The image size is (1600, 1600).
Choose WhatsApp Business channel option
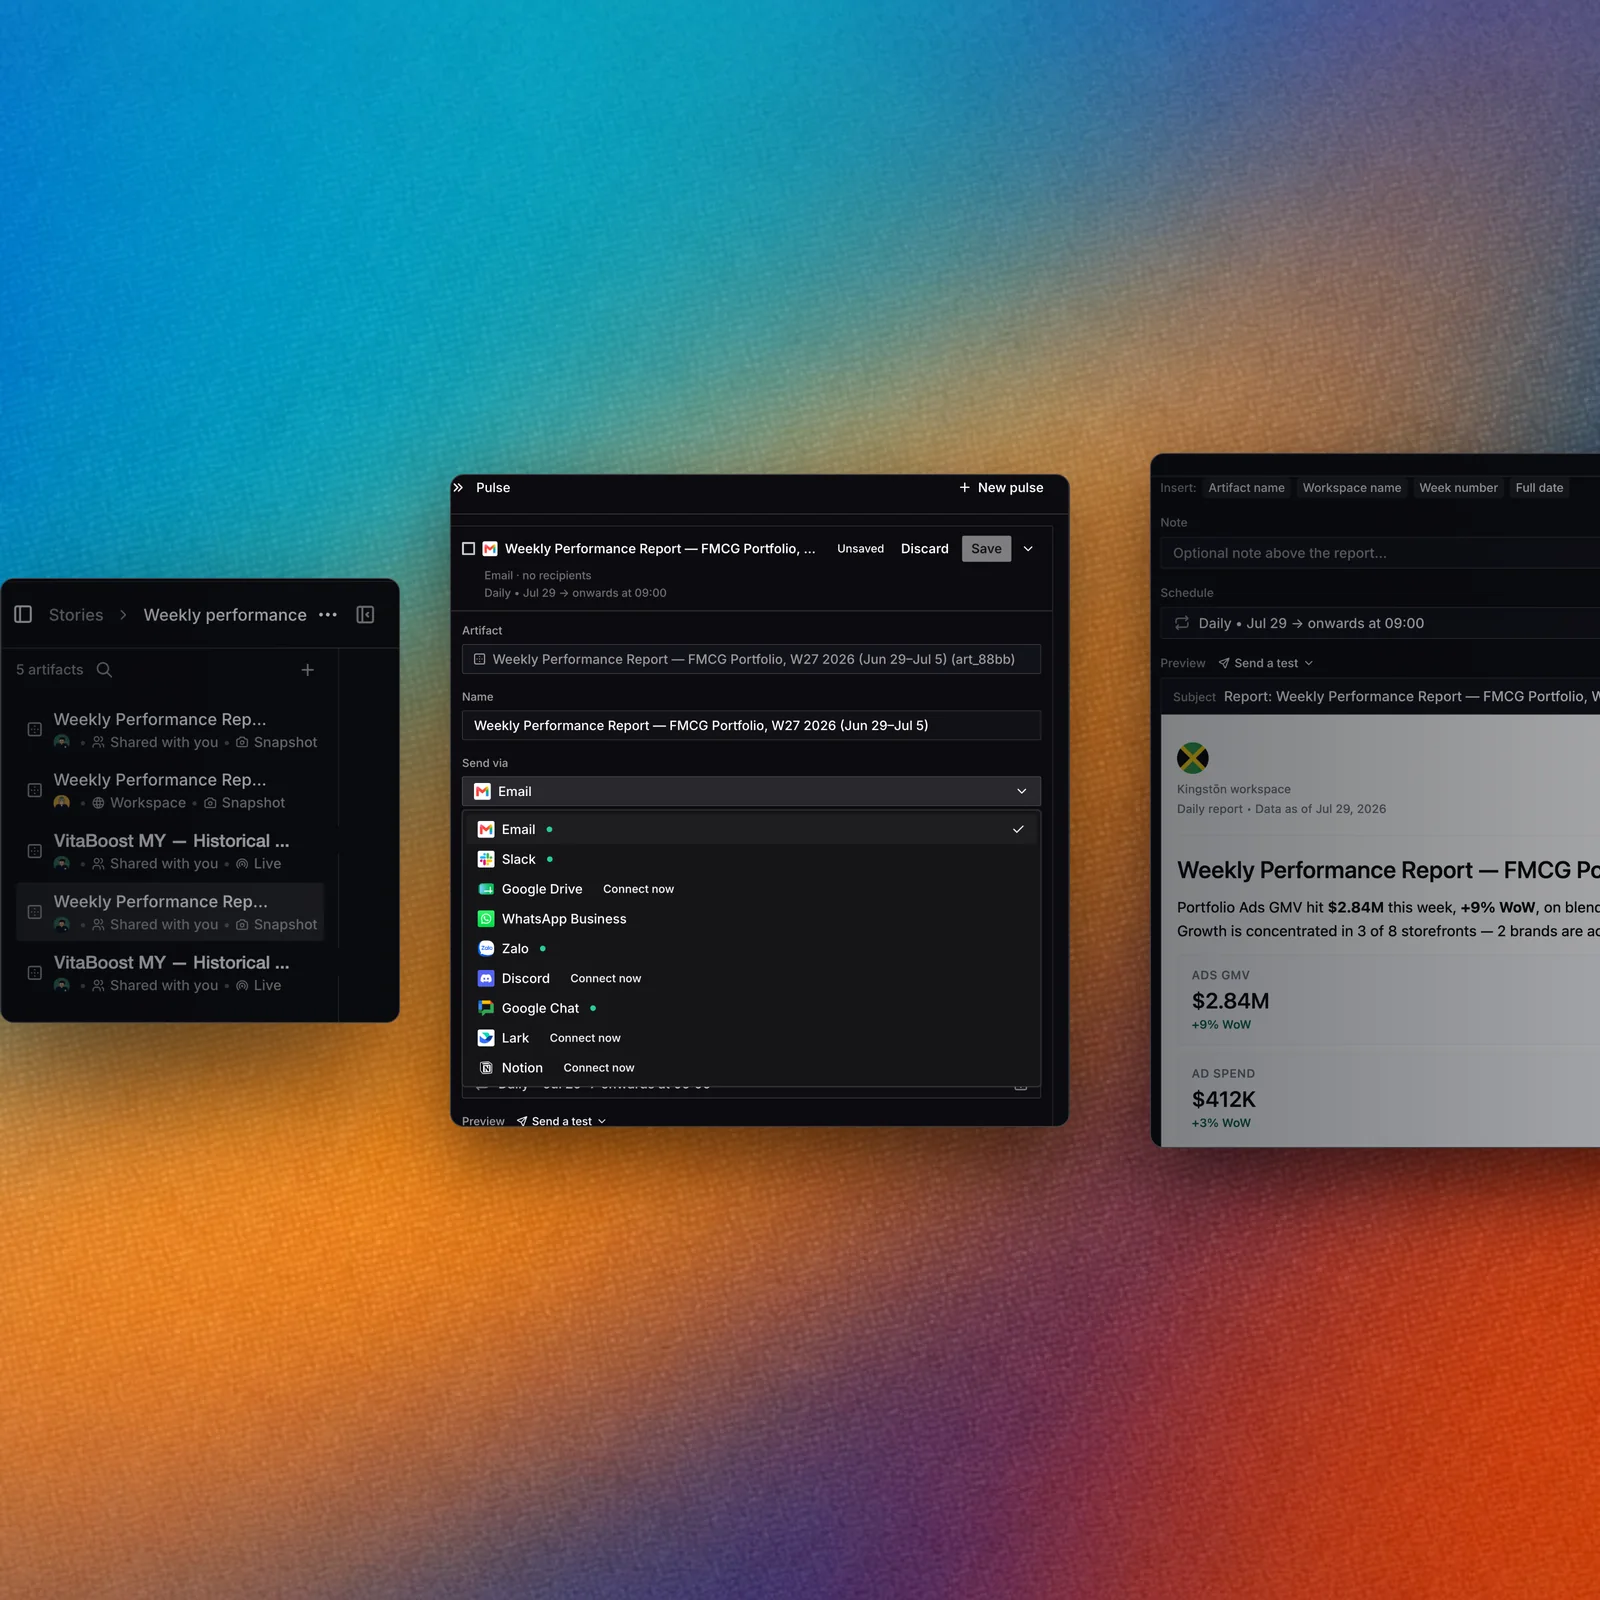point(751,919)
